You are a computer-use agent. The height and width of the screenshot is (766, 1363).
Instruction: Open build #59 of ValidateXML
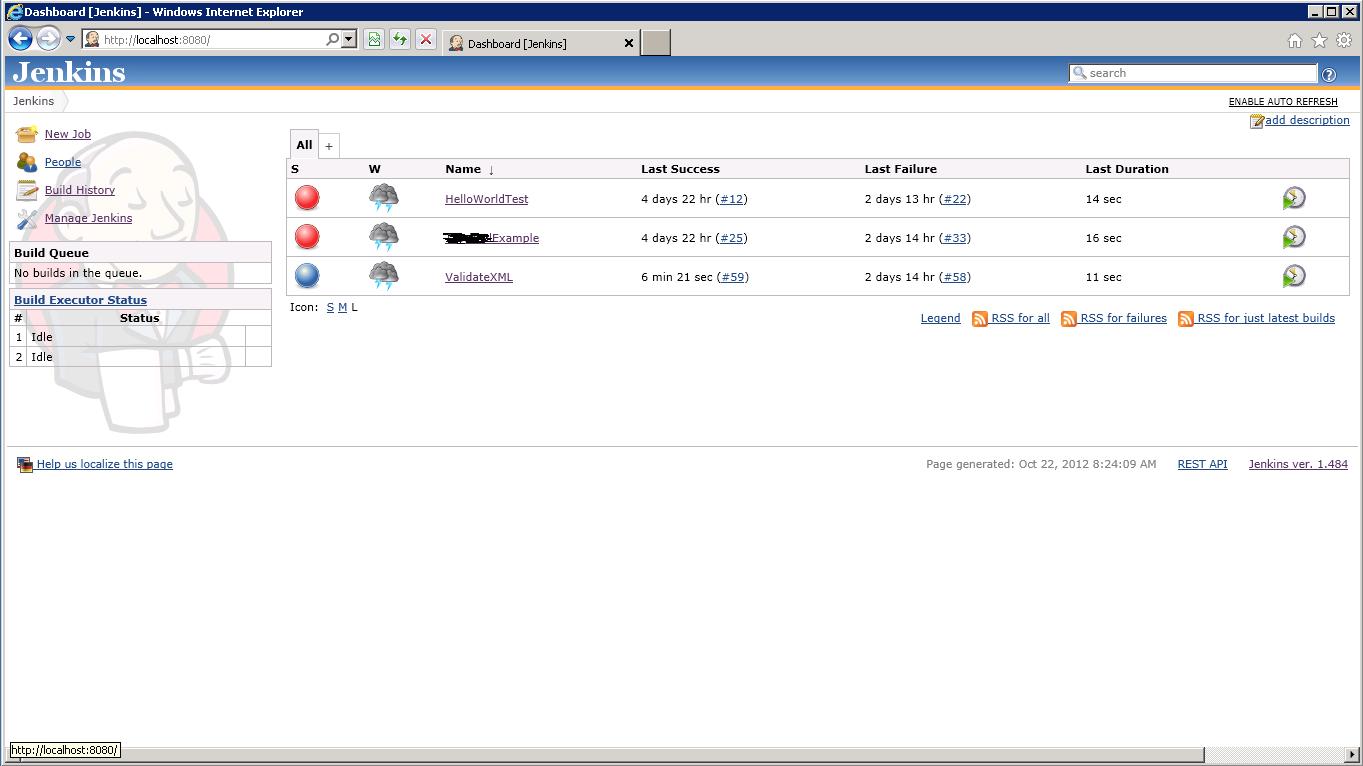[x=733, y=277]
